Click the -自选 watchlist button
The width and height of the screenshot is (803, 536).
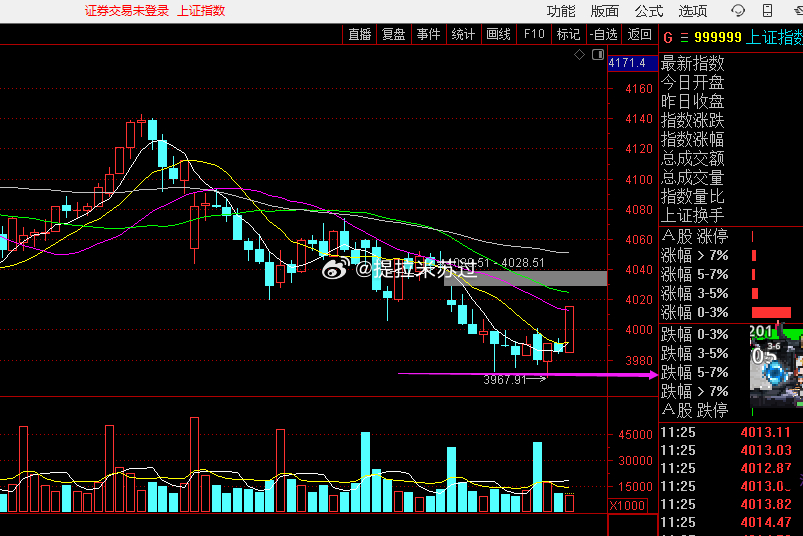coord(603,34)
